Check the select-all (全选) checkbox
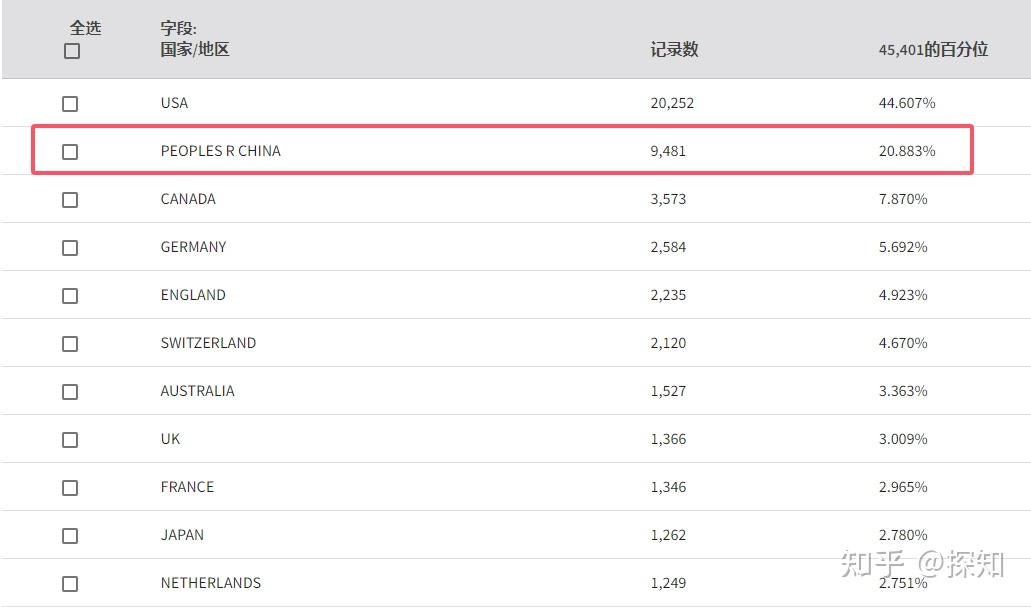 tap(72, 51)
